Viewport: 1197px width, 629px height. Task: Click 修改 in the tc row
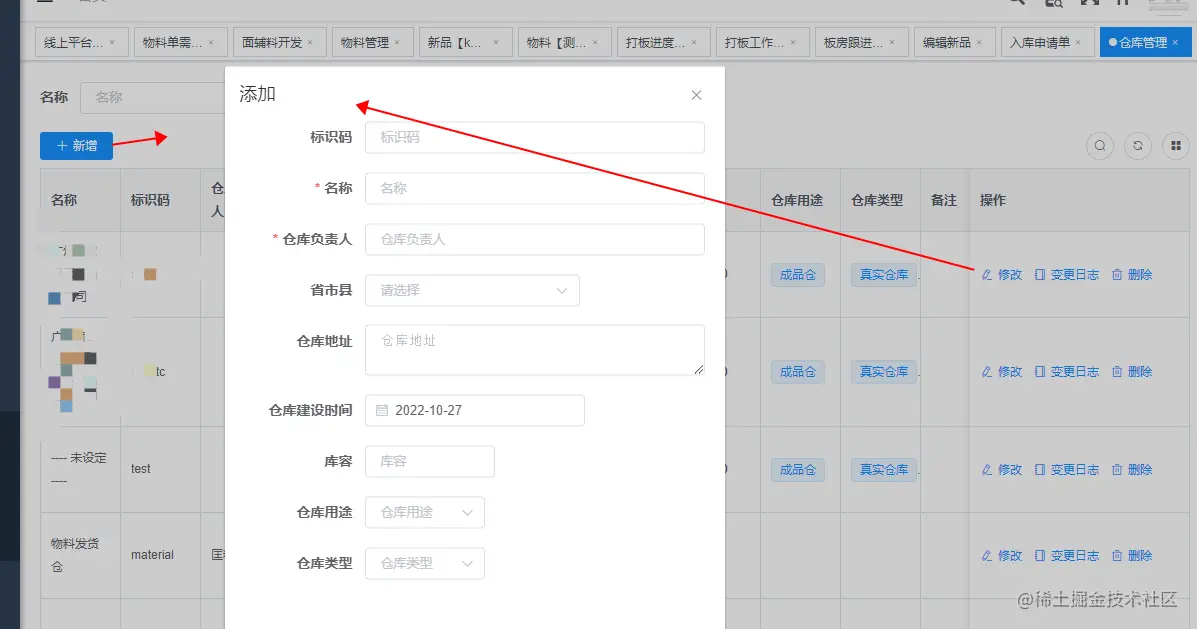click(1002, 372)
